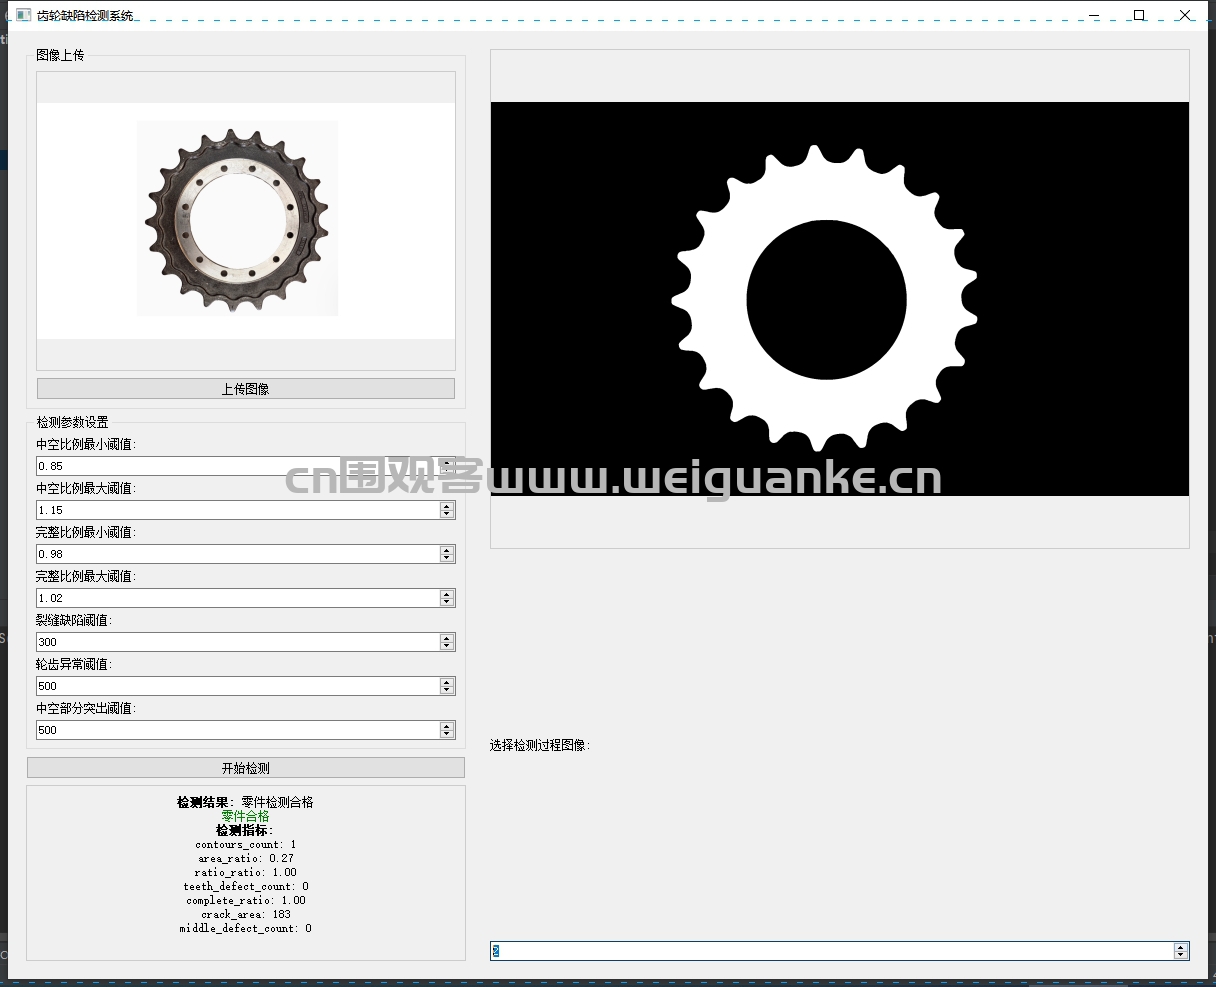Focus the 中空部分突出阈值 field
1216x987 pixels.
click(246, 730)
